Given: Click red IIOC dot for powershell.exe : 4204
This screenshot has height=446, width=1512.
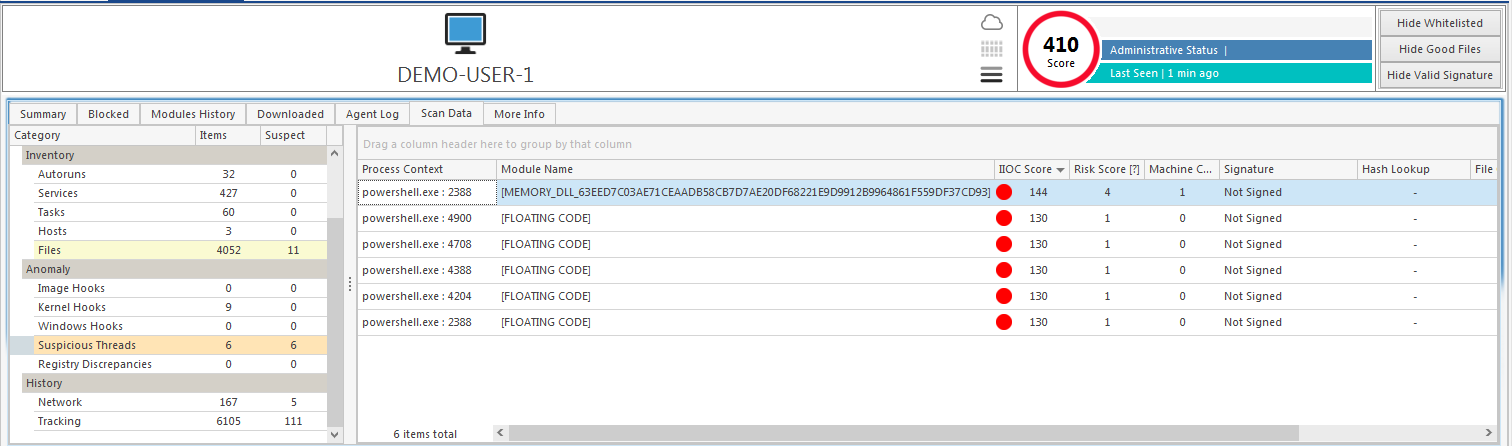Looking at the screenshot, I should tap(1004, 296).
